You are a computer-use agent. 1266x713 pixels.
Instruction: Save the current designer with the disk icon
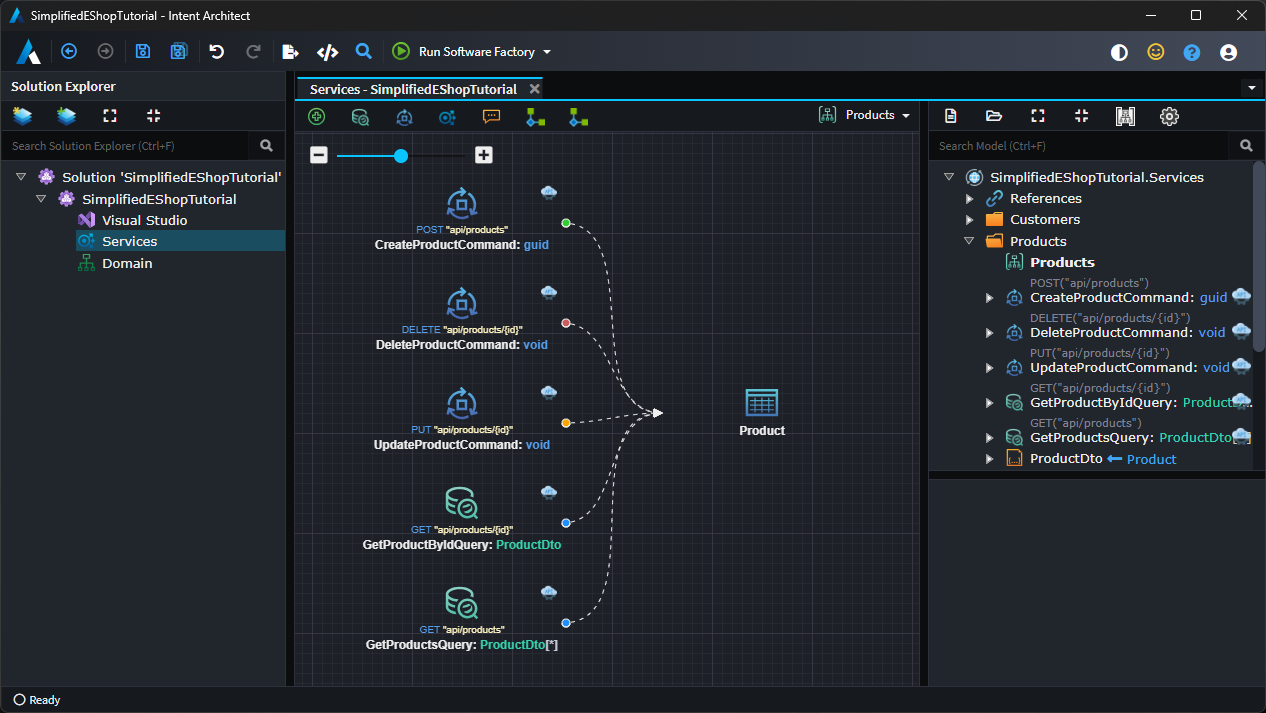point(142,51)
